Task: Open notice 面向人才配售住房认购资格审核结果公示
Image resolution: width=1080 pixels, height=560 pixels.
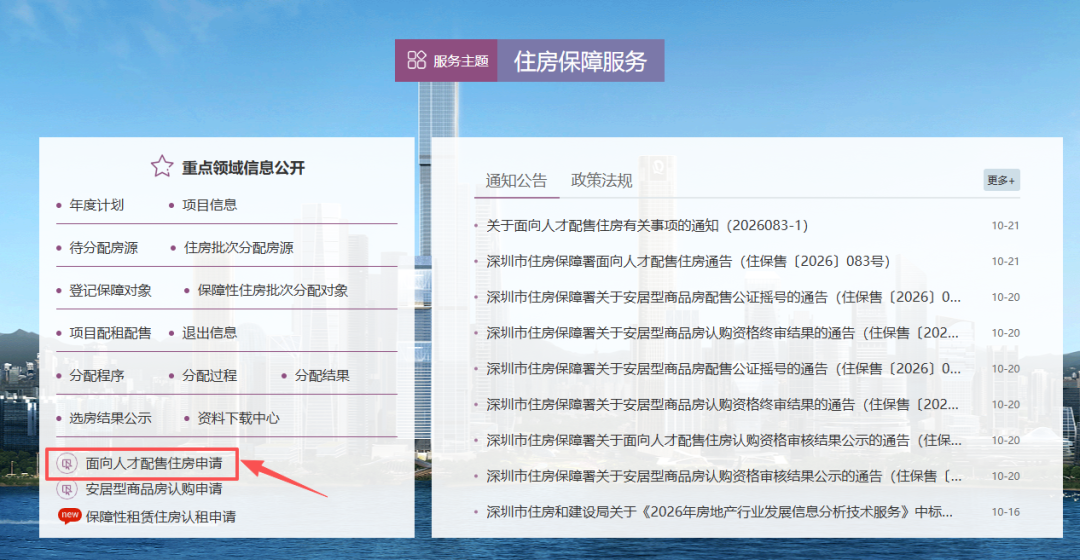Action: pos(724,440)
